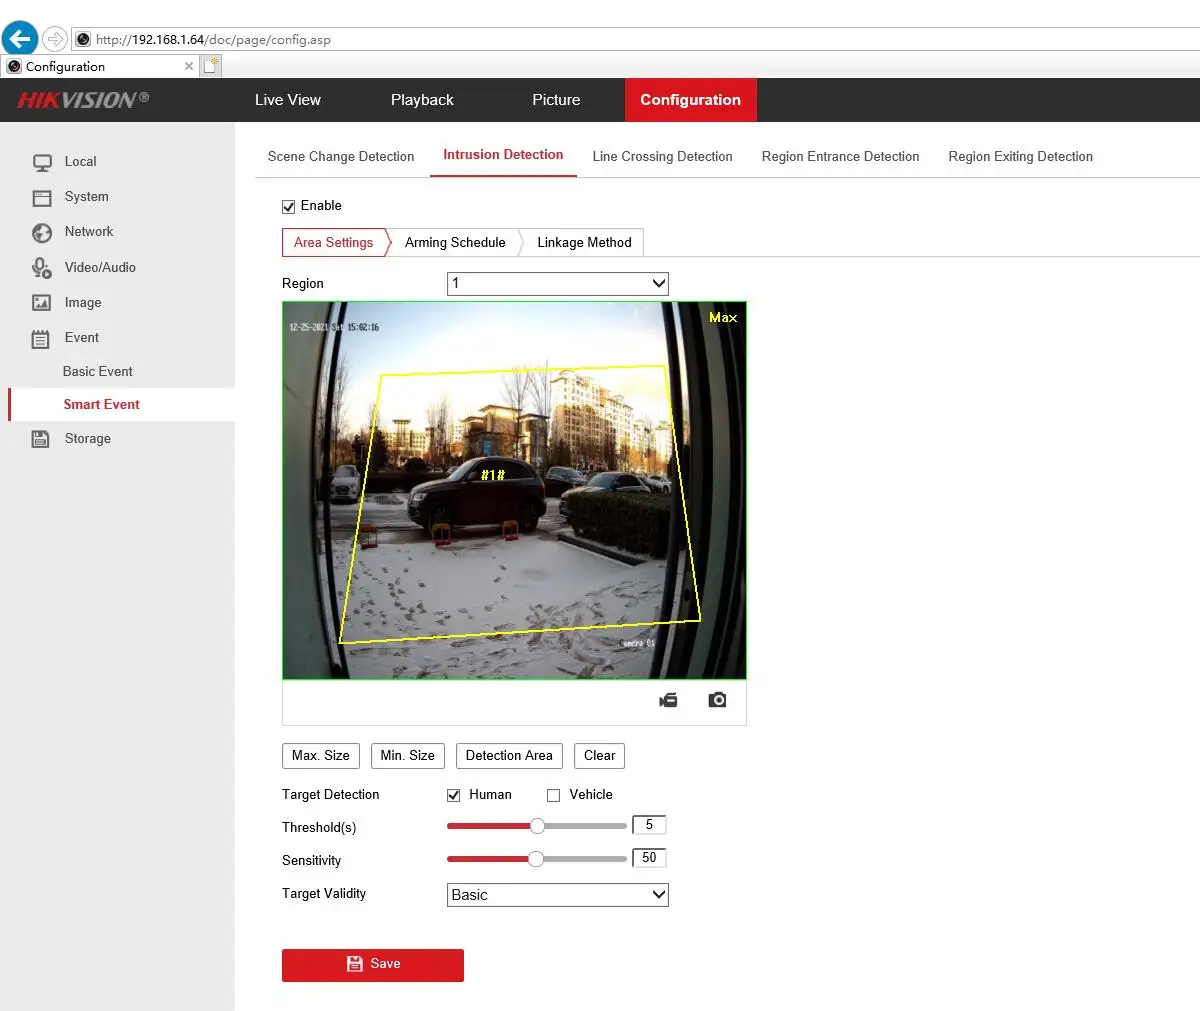1200x1011 pixels.
Task: Start recording with the camcorder icon
Action: point(668,700)
